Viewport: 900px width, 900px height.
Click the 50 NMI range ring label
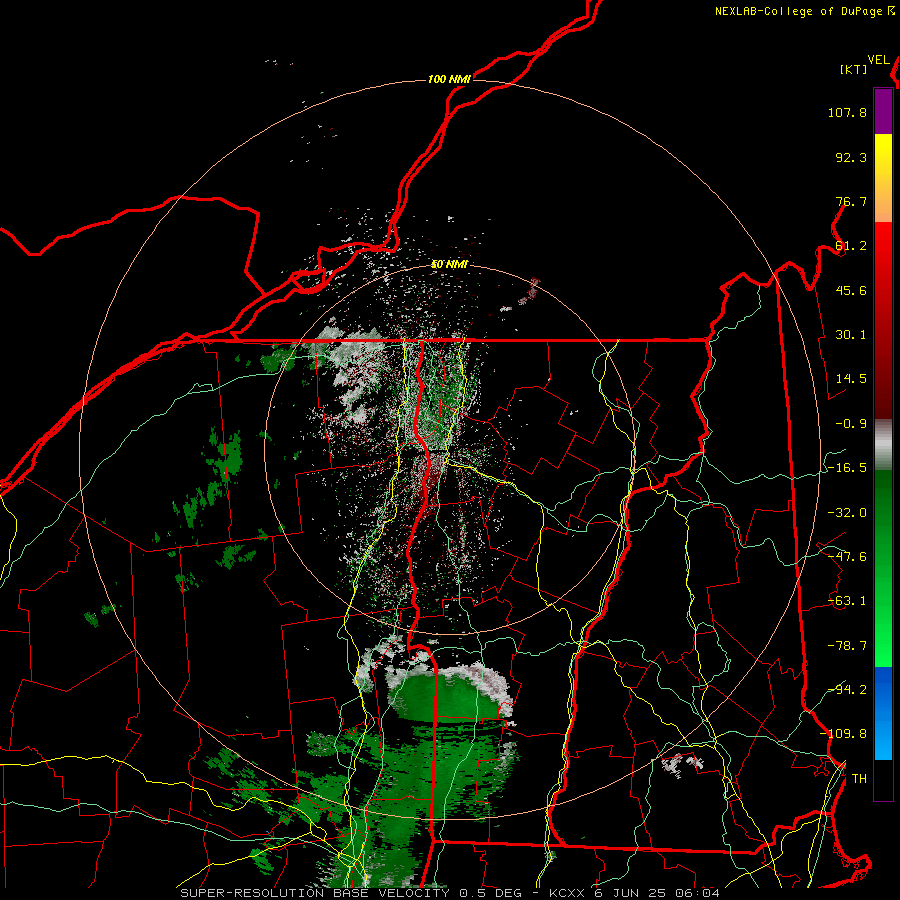point(449,265)
